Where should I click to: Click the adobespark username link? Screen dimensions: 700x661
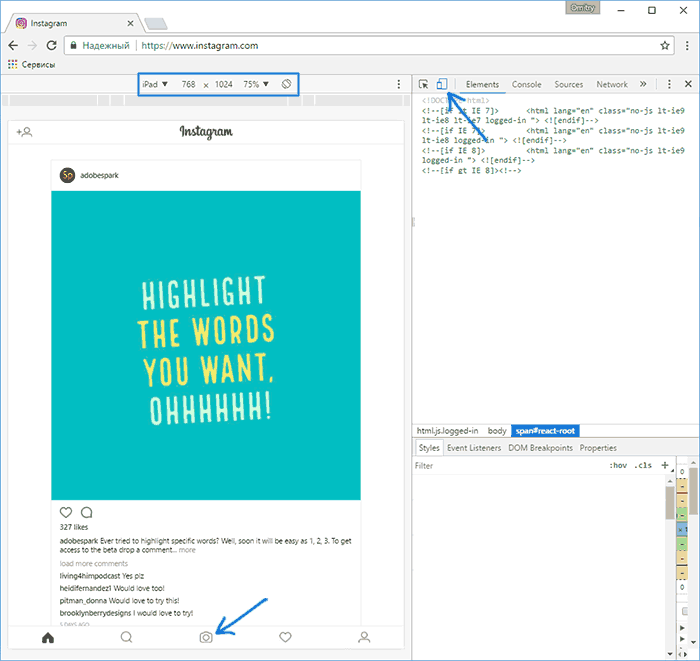click(x=100, y=174)
